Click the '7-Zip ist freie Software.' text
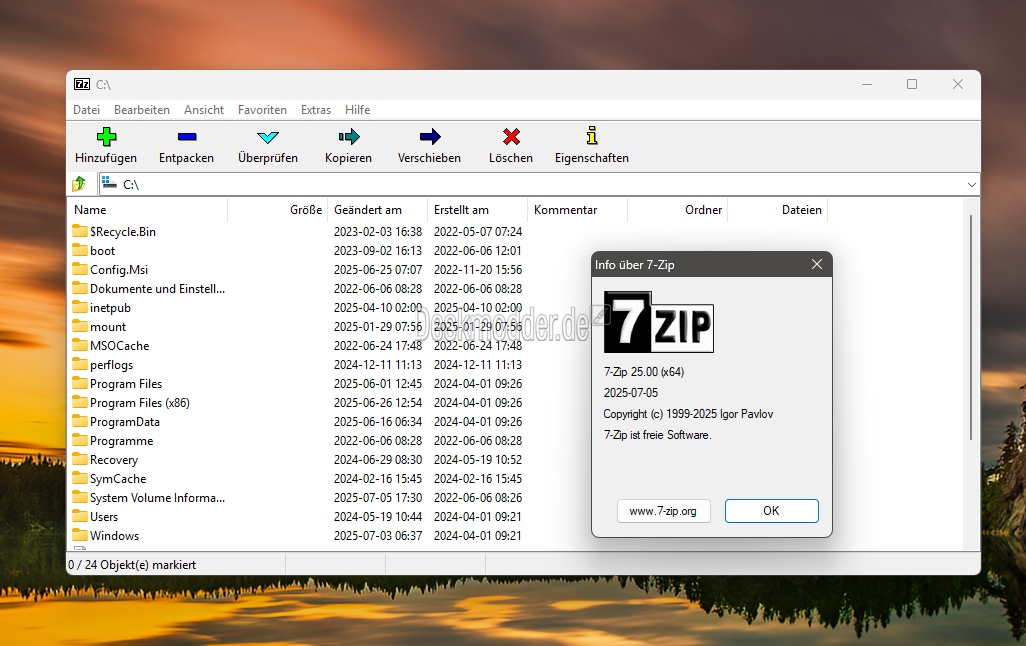 [x=658, y=435]
